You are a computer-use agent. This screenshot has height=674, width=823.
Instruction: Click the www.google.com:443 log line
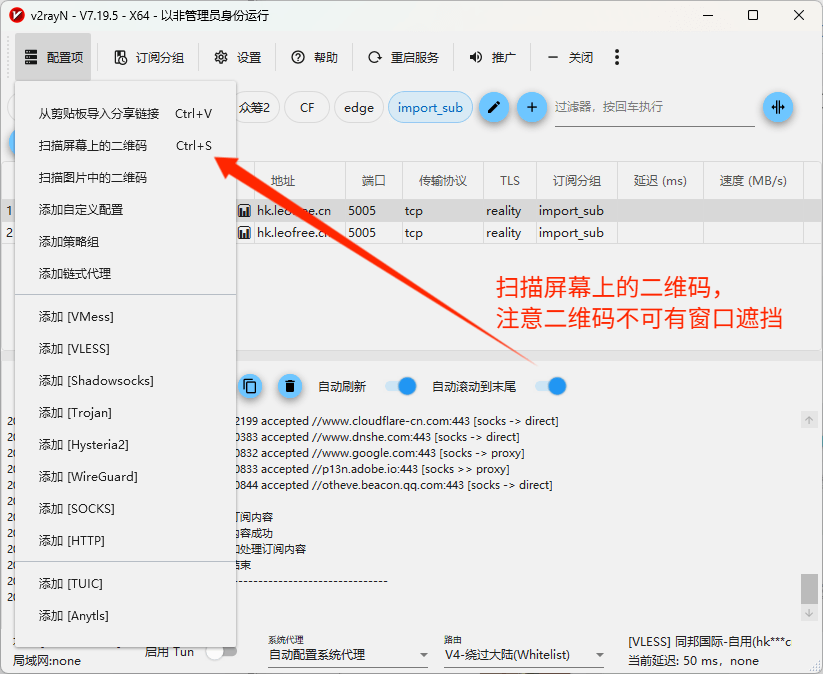(380, 453)
